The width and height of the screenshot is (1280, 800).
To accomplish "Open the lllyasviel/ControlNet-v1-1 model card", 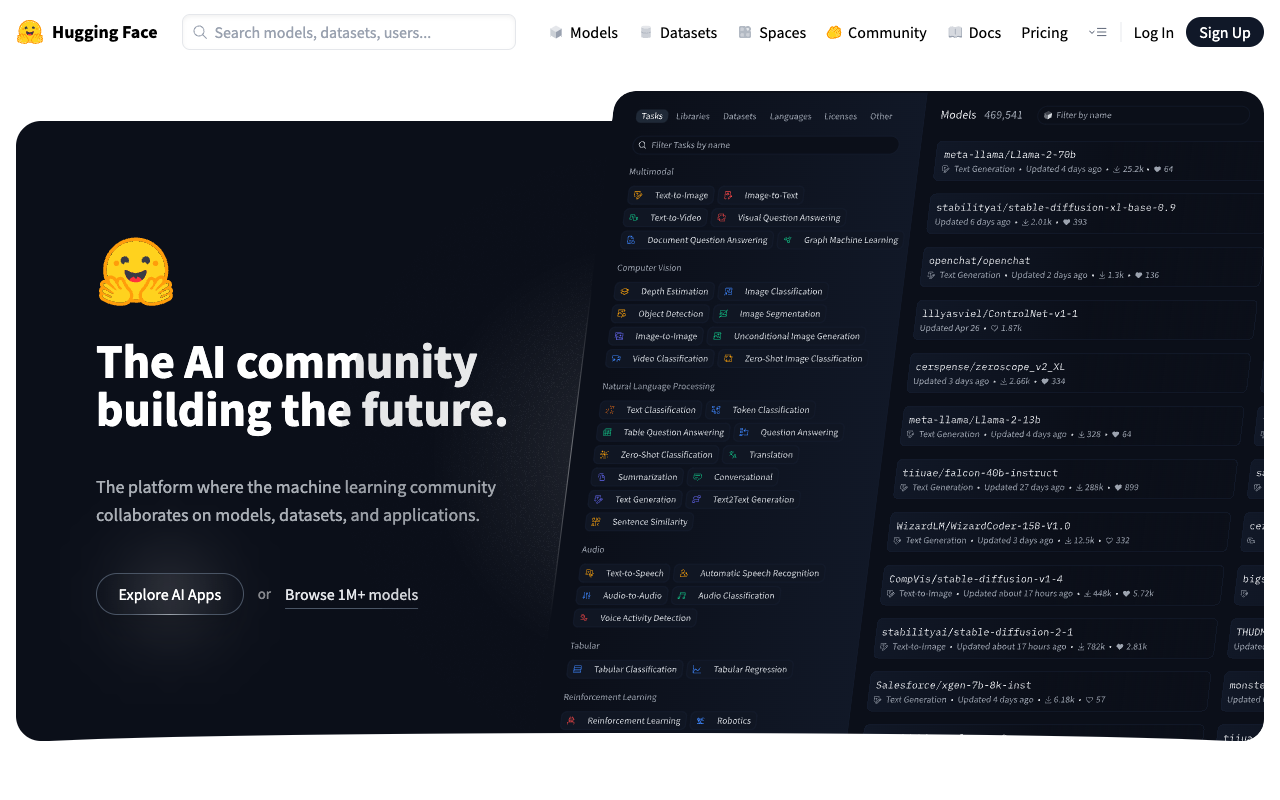I will click(x=1085, y=320).
